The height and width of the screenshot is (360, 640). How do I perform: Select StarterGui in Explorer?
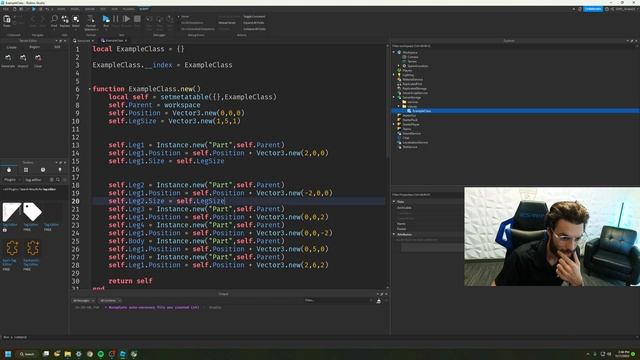pyautogui.click(x=409, y=115)
